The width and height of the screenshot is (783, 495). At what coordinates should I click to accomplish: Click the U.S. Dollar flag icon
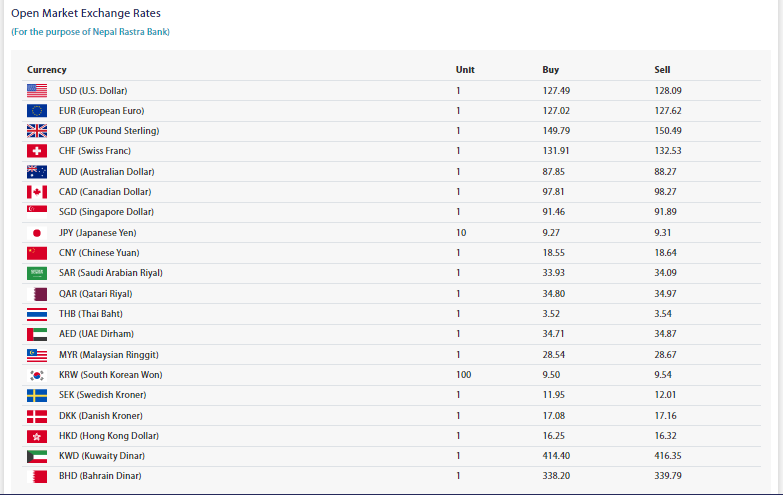[x=37, y=90]
